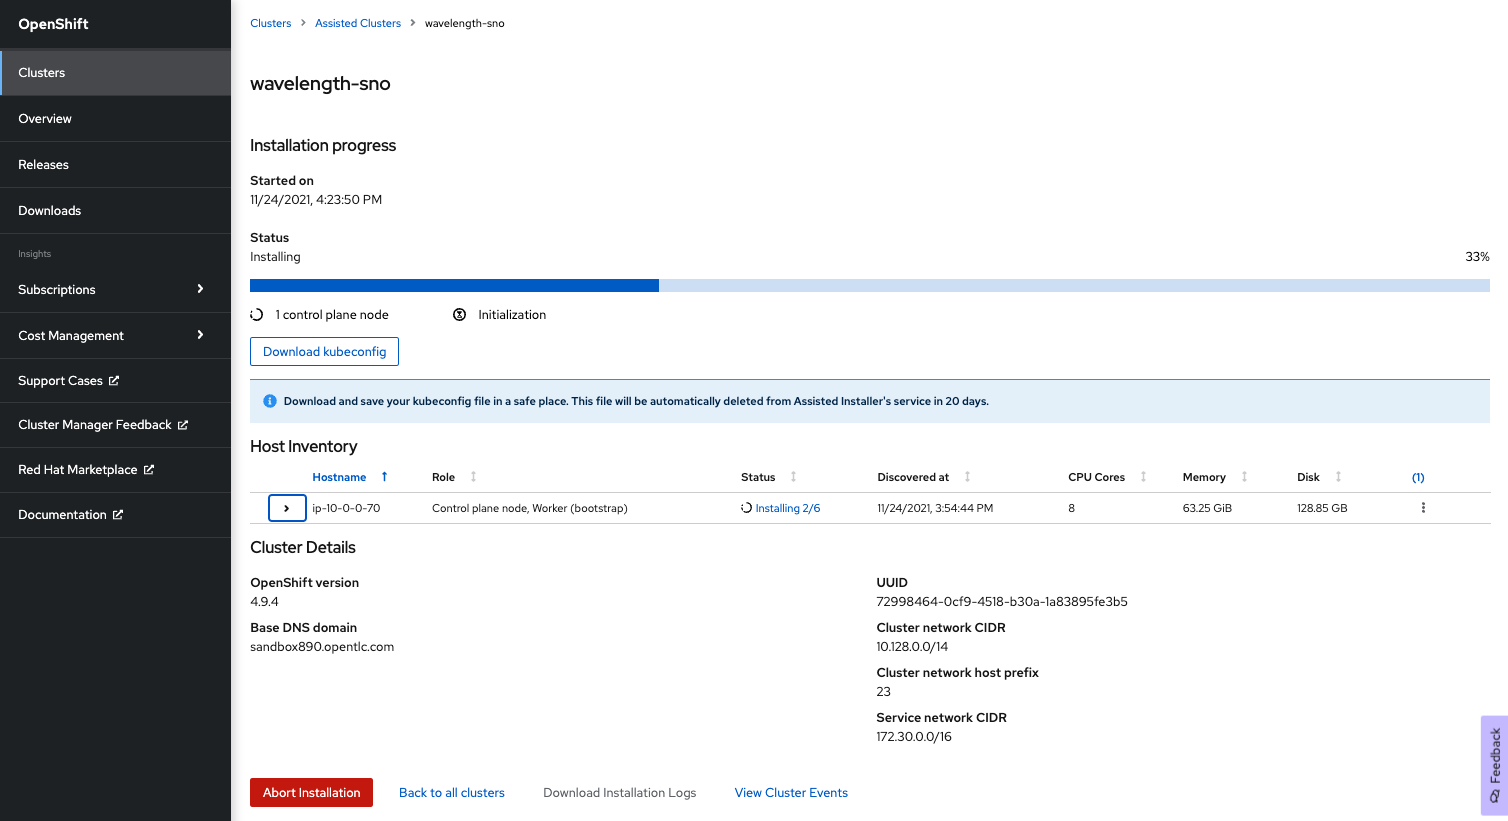Open the kebab menu for host ip-10-0-0-70

click(x=1423, y=508)
